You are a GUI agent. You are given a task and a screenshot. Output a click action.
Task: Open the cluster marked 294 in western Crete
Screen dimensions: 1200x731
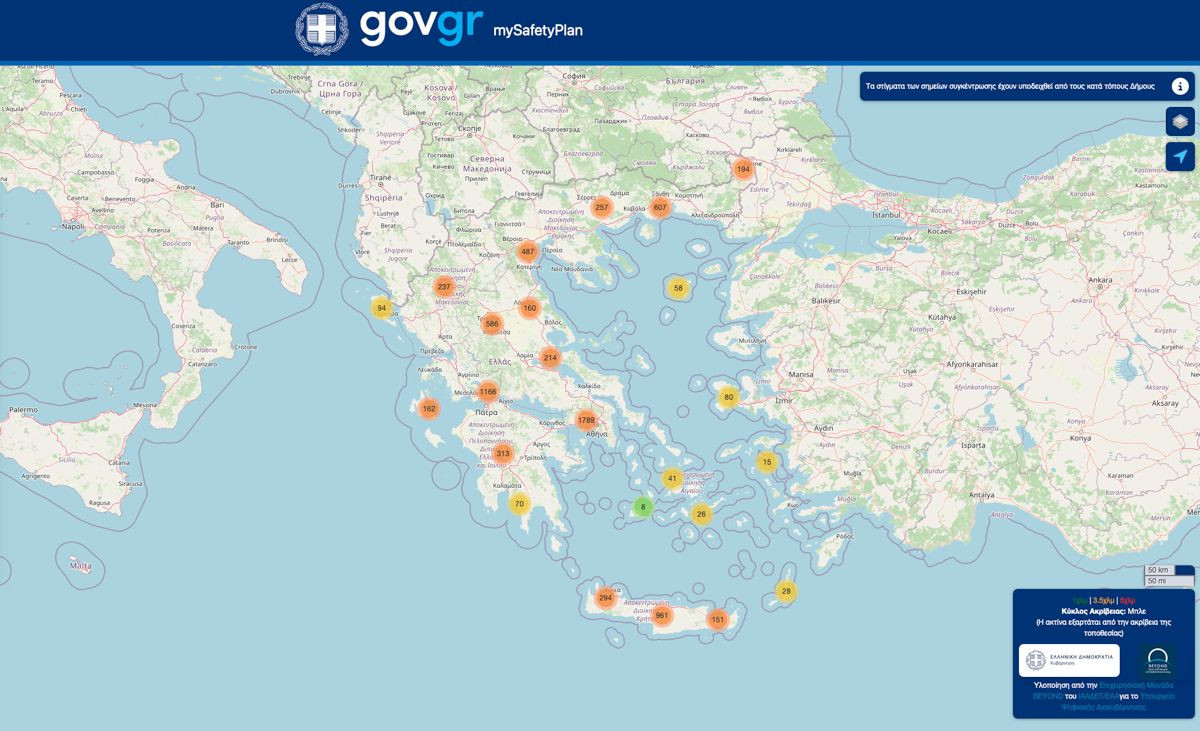click(x=605, y=598)
